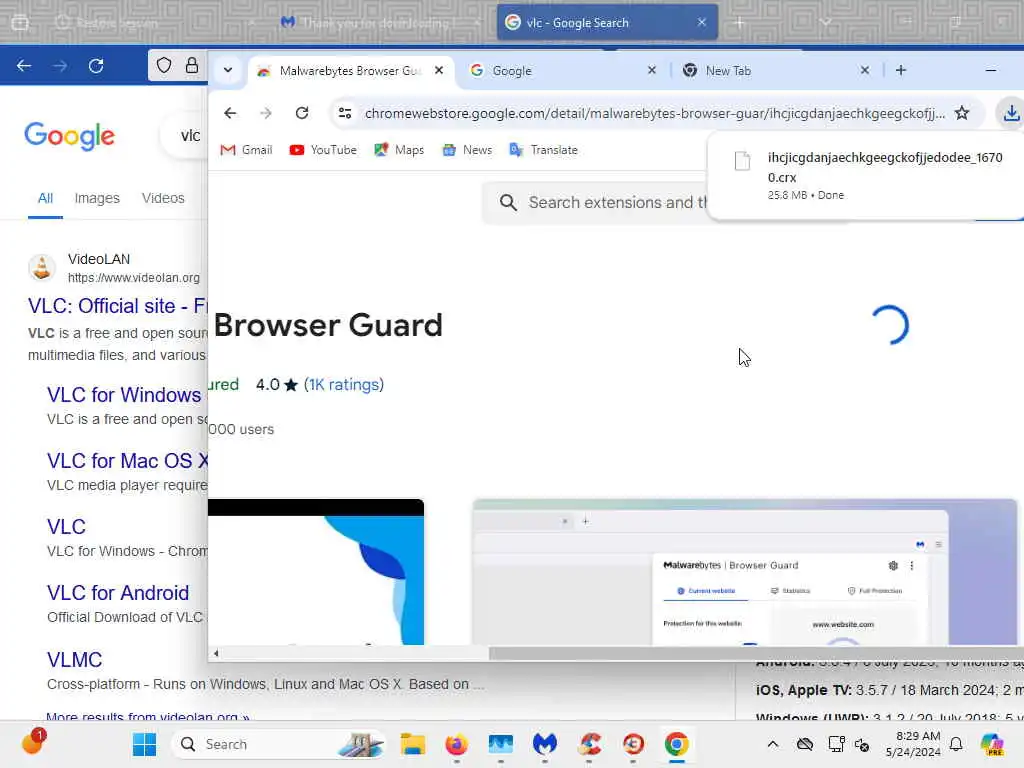Open YouTube bookmark
The image size is (1024, 768).
click(x=323, y=150)
